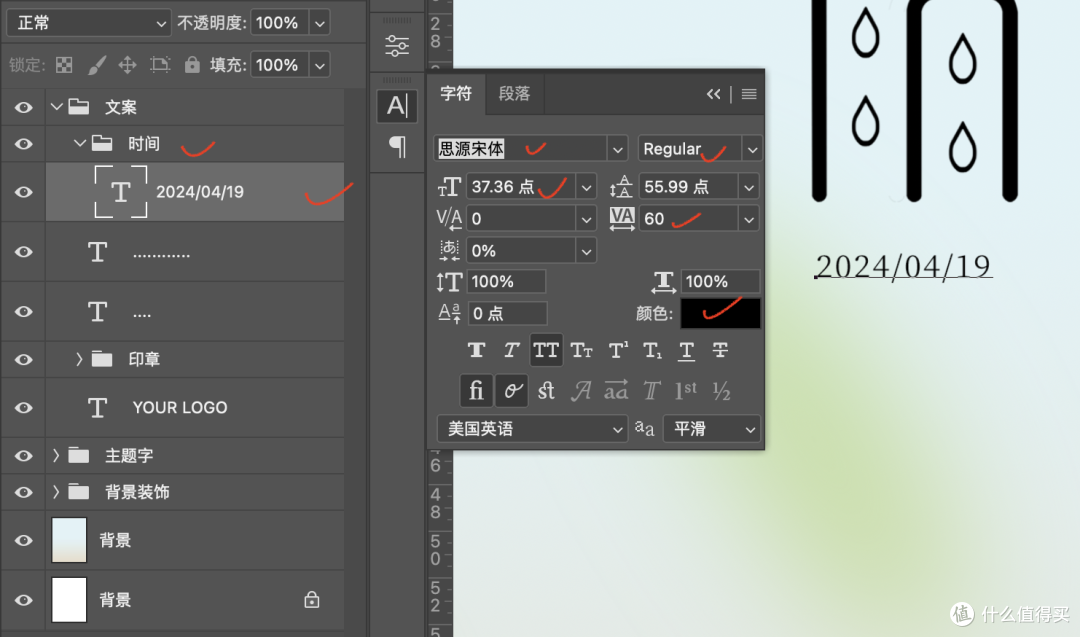Image resolution: width=1080 pixels, height=637 pixels.
Task: Hide the 2024/04/19 text layer
Action: tap(23, 192)
